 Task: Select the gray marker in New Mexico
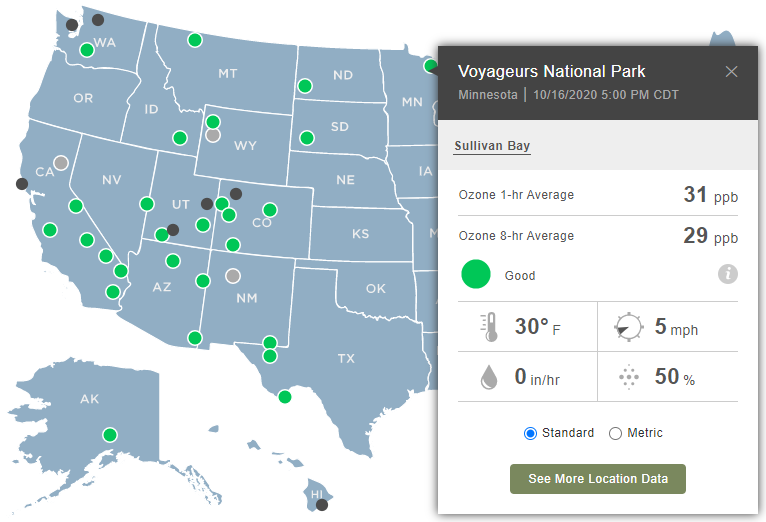233,276
